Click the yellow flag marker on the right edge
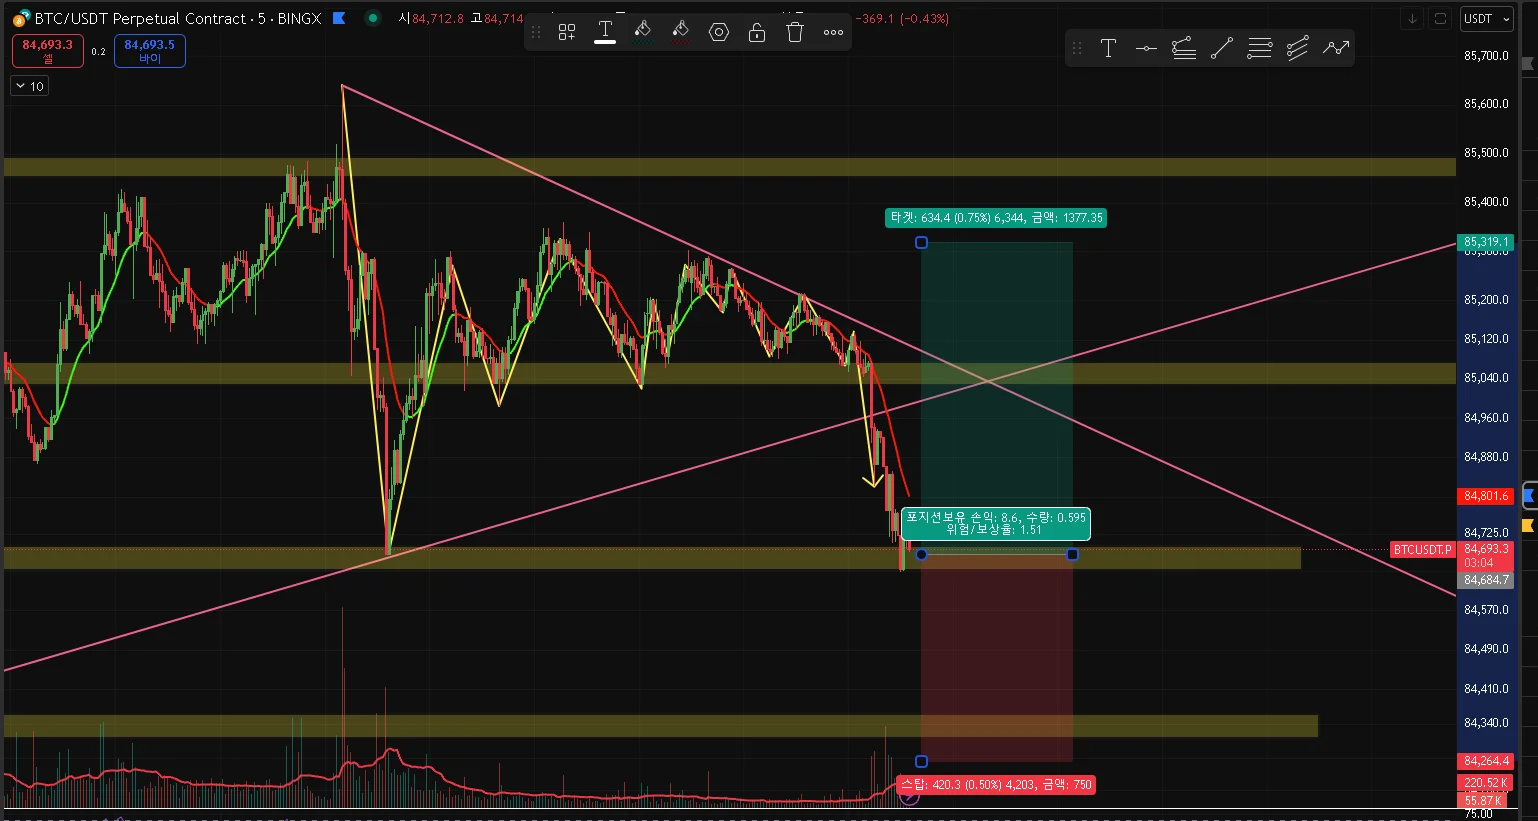Screen dimensions: 1538x821 [x=1528, y=525]
